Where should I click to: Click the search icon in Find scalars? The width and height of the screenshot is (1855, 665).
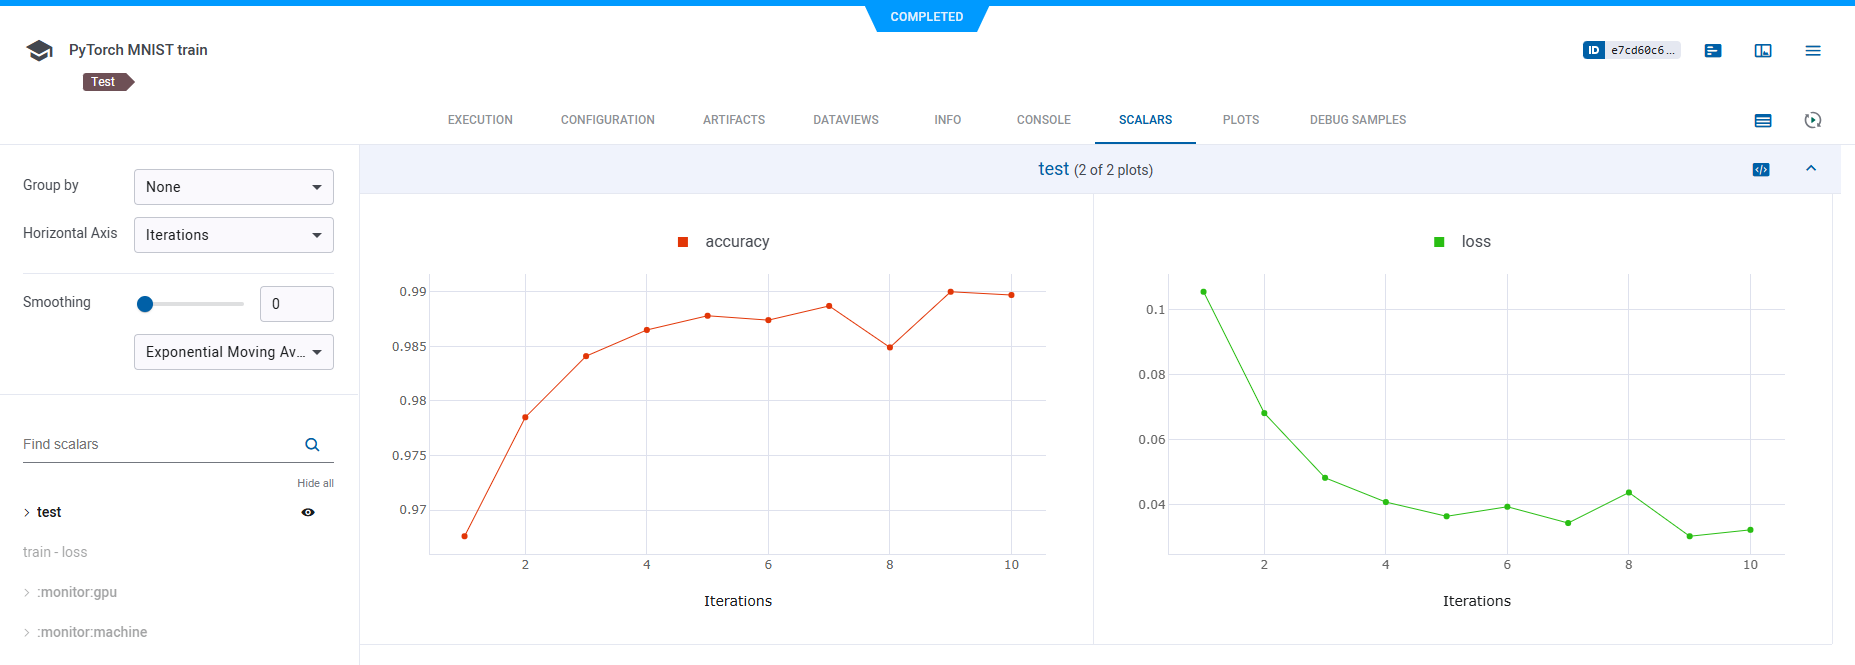click(312, 445)
